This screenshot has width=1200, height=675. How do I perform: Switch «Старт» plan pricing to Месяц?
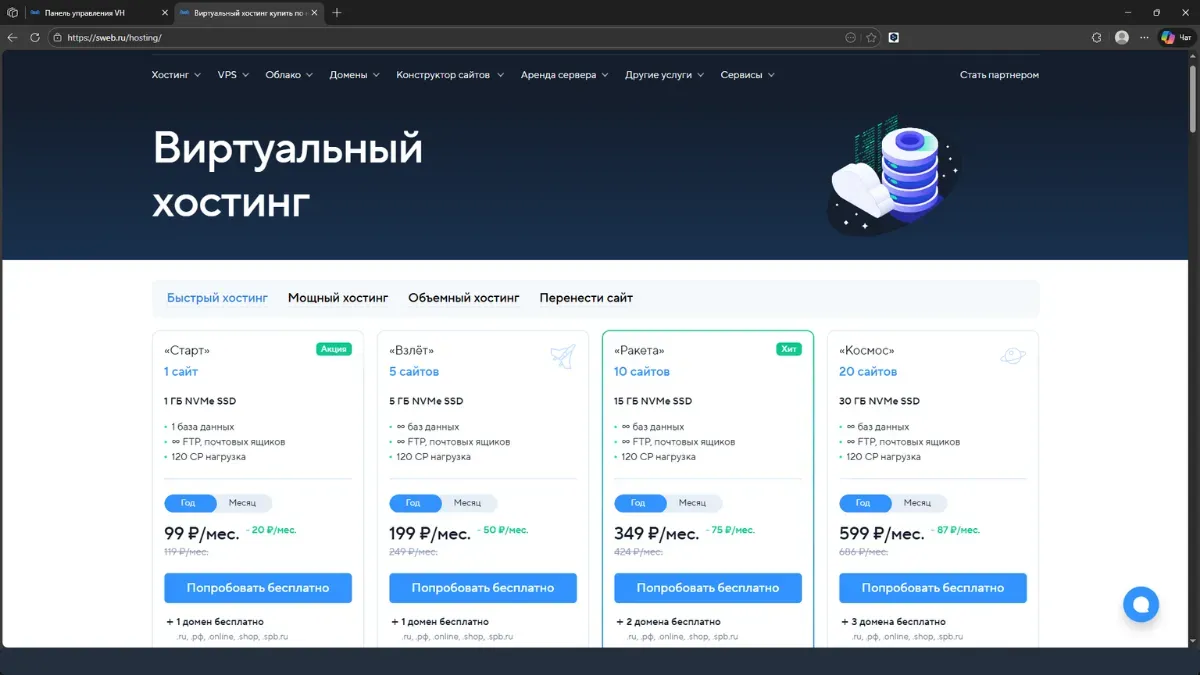click(x=245, y=503)
